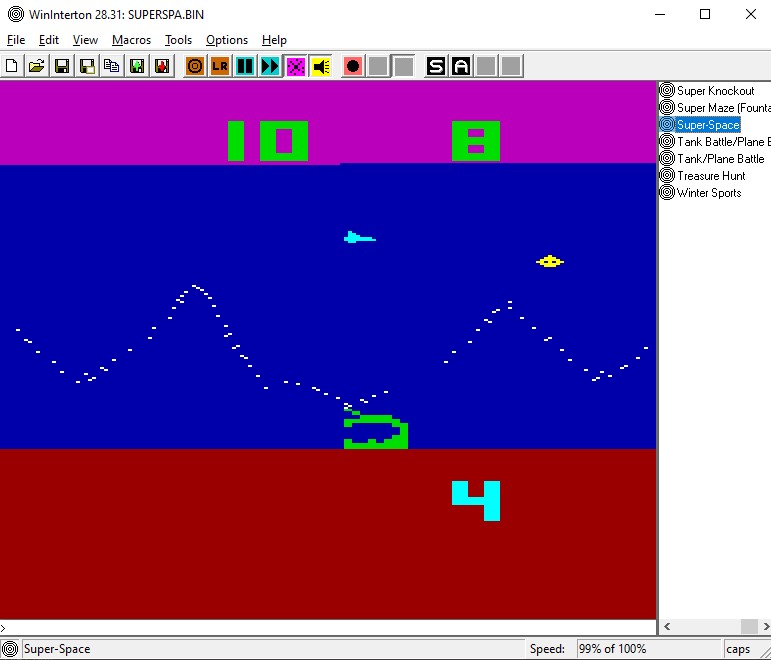Image resolution: width=771 pixels, height=660 pixels.
Task: Maximize the WinInterton window
Action: click(705, 14)
